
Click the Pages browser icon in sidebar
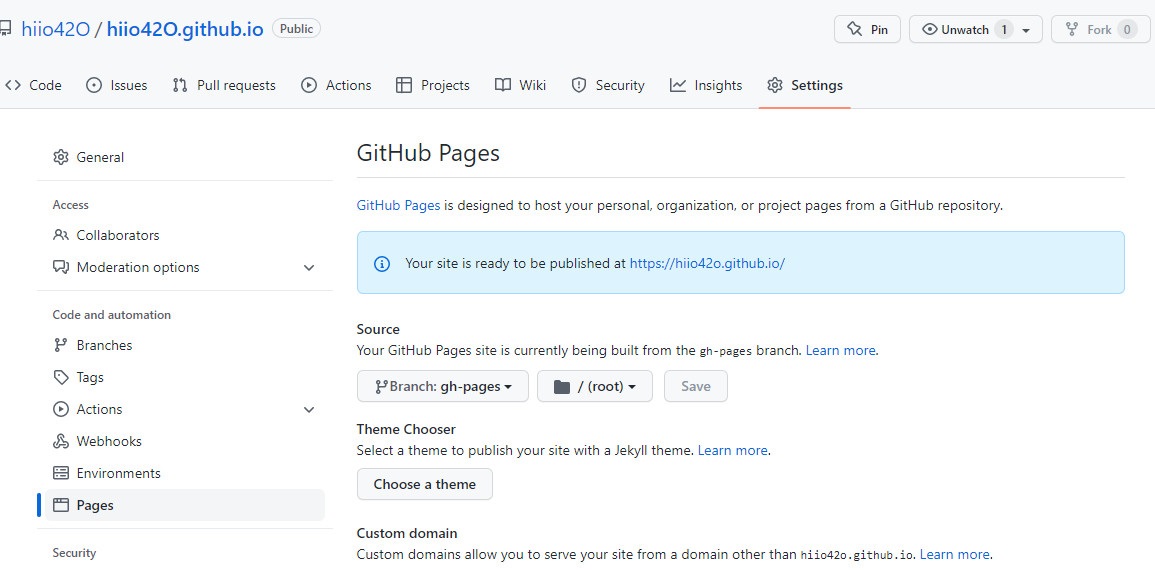(60, 505)
